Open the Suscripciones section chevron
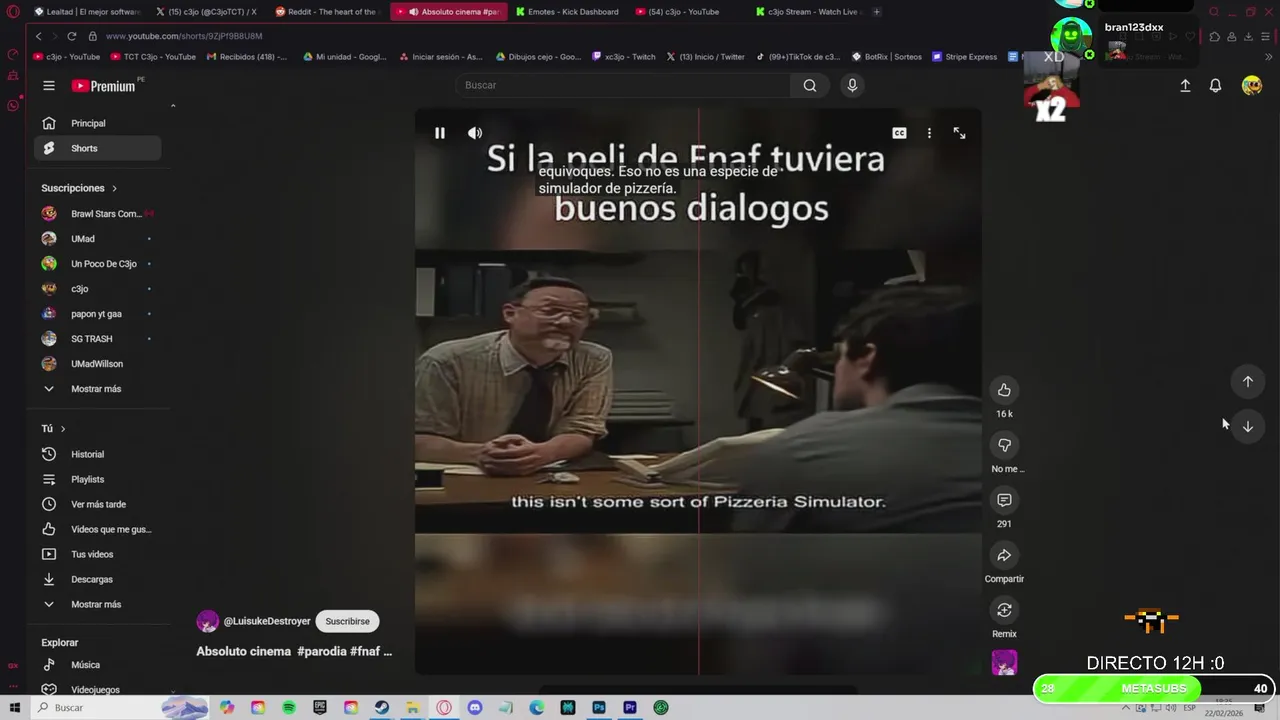This screenshot has width=1280, height=720. tap(114, 188)
